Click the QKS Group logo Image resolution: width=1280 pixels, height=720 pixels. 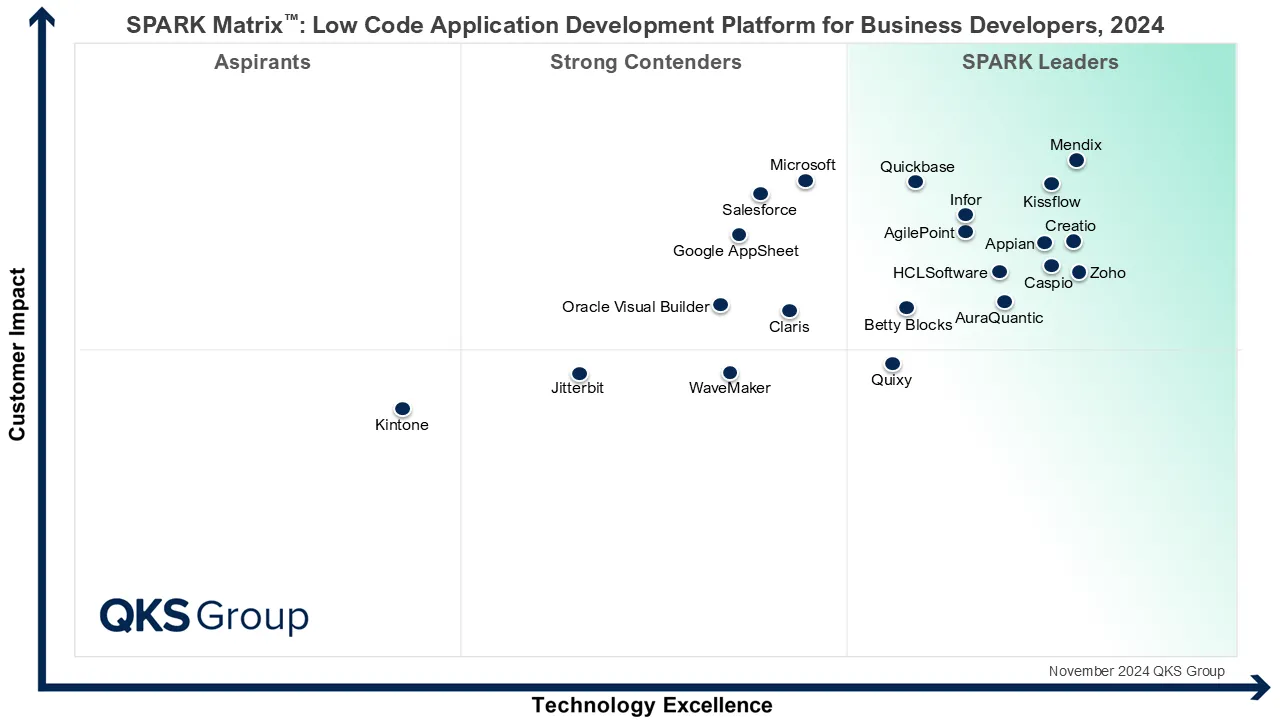[204, 616]
